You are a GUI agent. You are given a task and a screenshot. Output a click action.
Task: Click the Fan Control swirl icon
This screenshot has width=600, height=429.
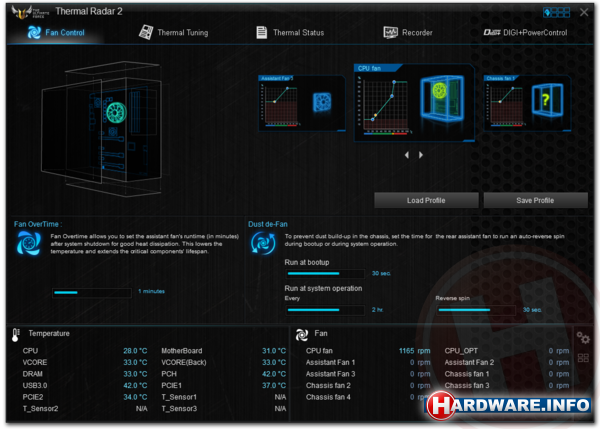(x=34, y=33)
